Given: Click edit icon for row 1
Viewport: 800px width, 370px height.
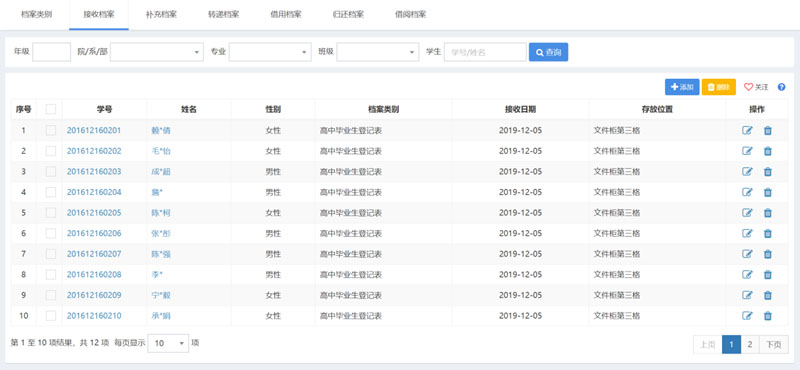Looking at the screenshot, I should (x=747, y=131).
